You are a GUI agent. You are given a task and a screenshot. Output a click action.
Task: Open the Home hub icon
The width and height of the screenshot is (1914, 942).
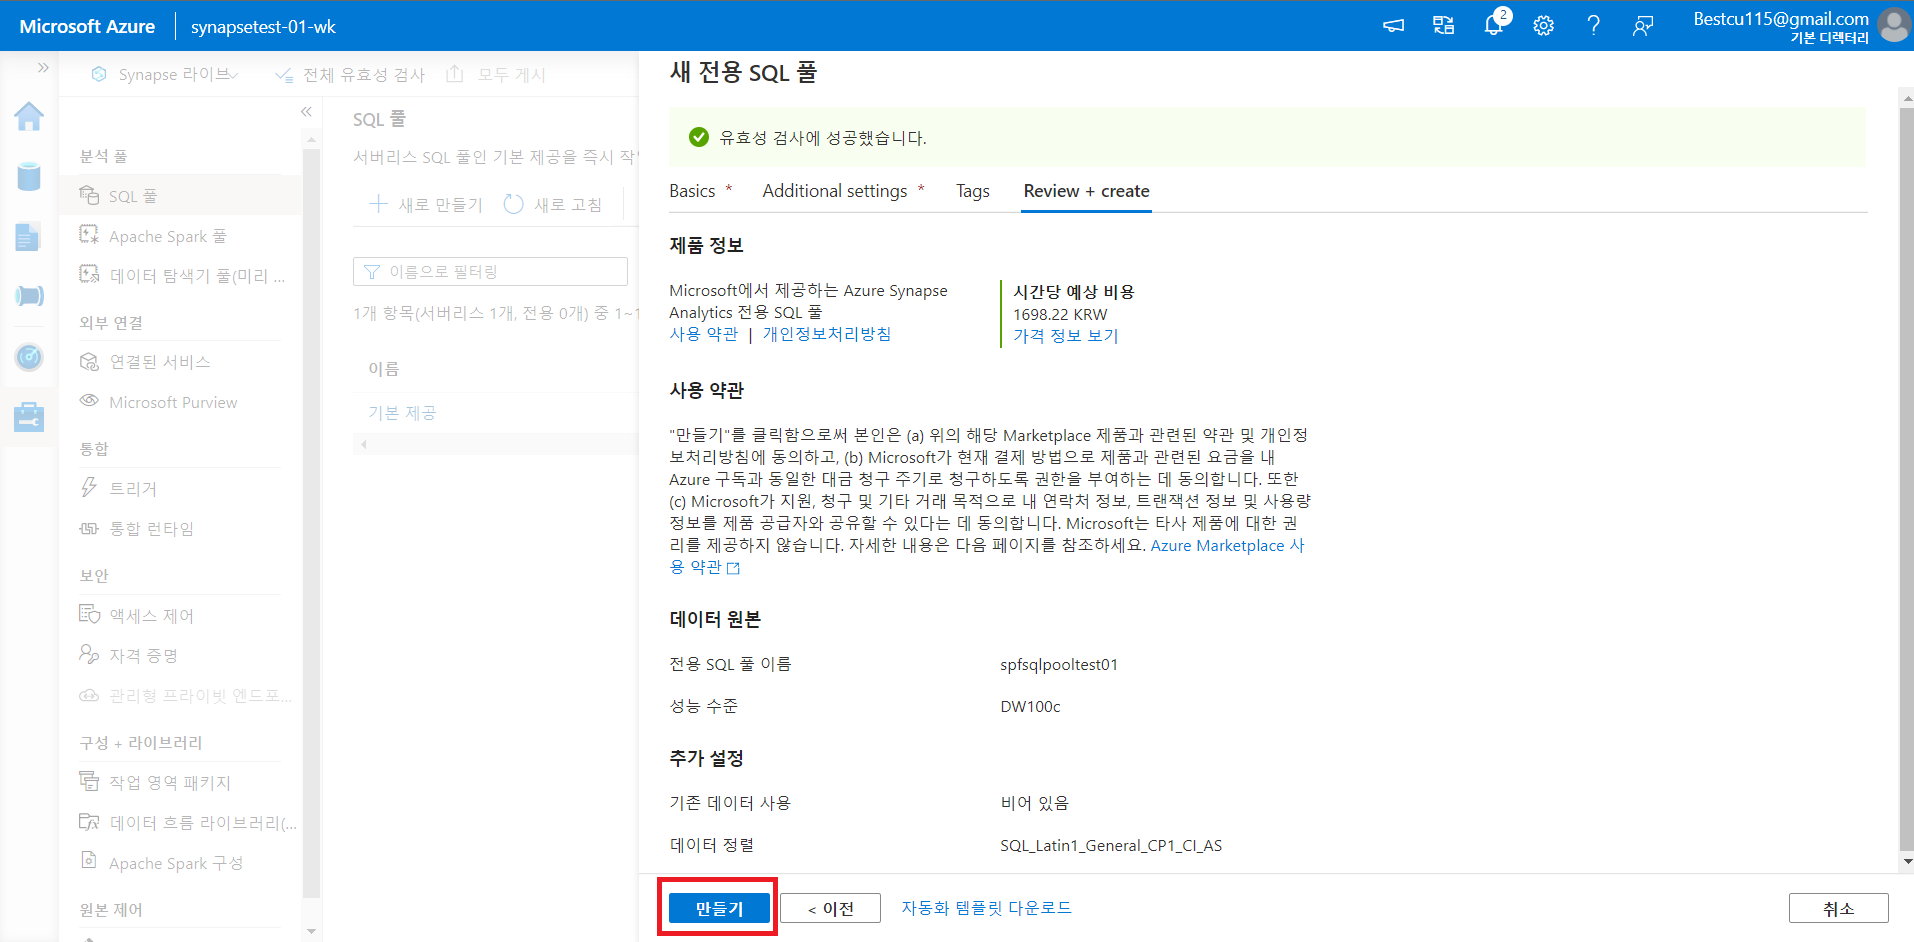(29, 117)
